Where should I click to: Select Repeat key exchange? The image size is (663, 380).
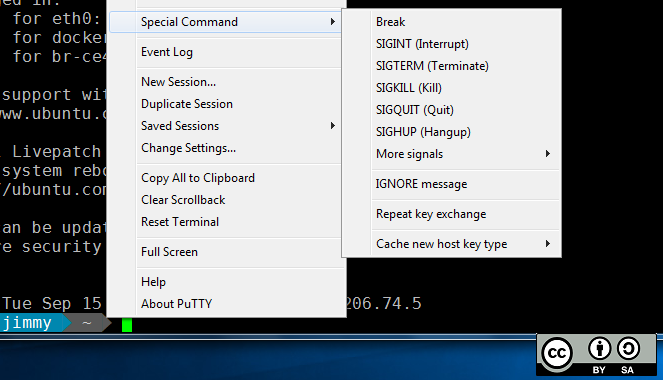click(x=452, y=214)
